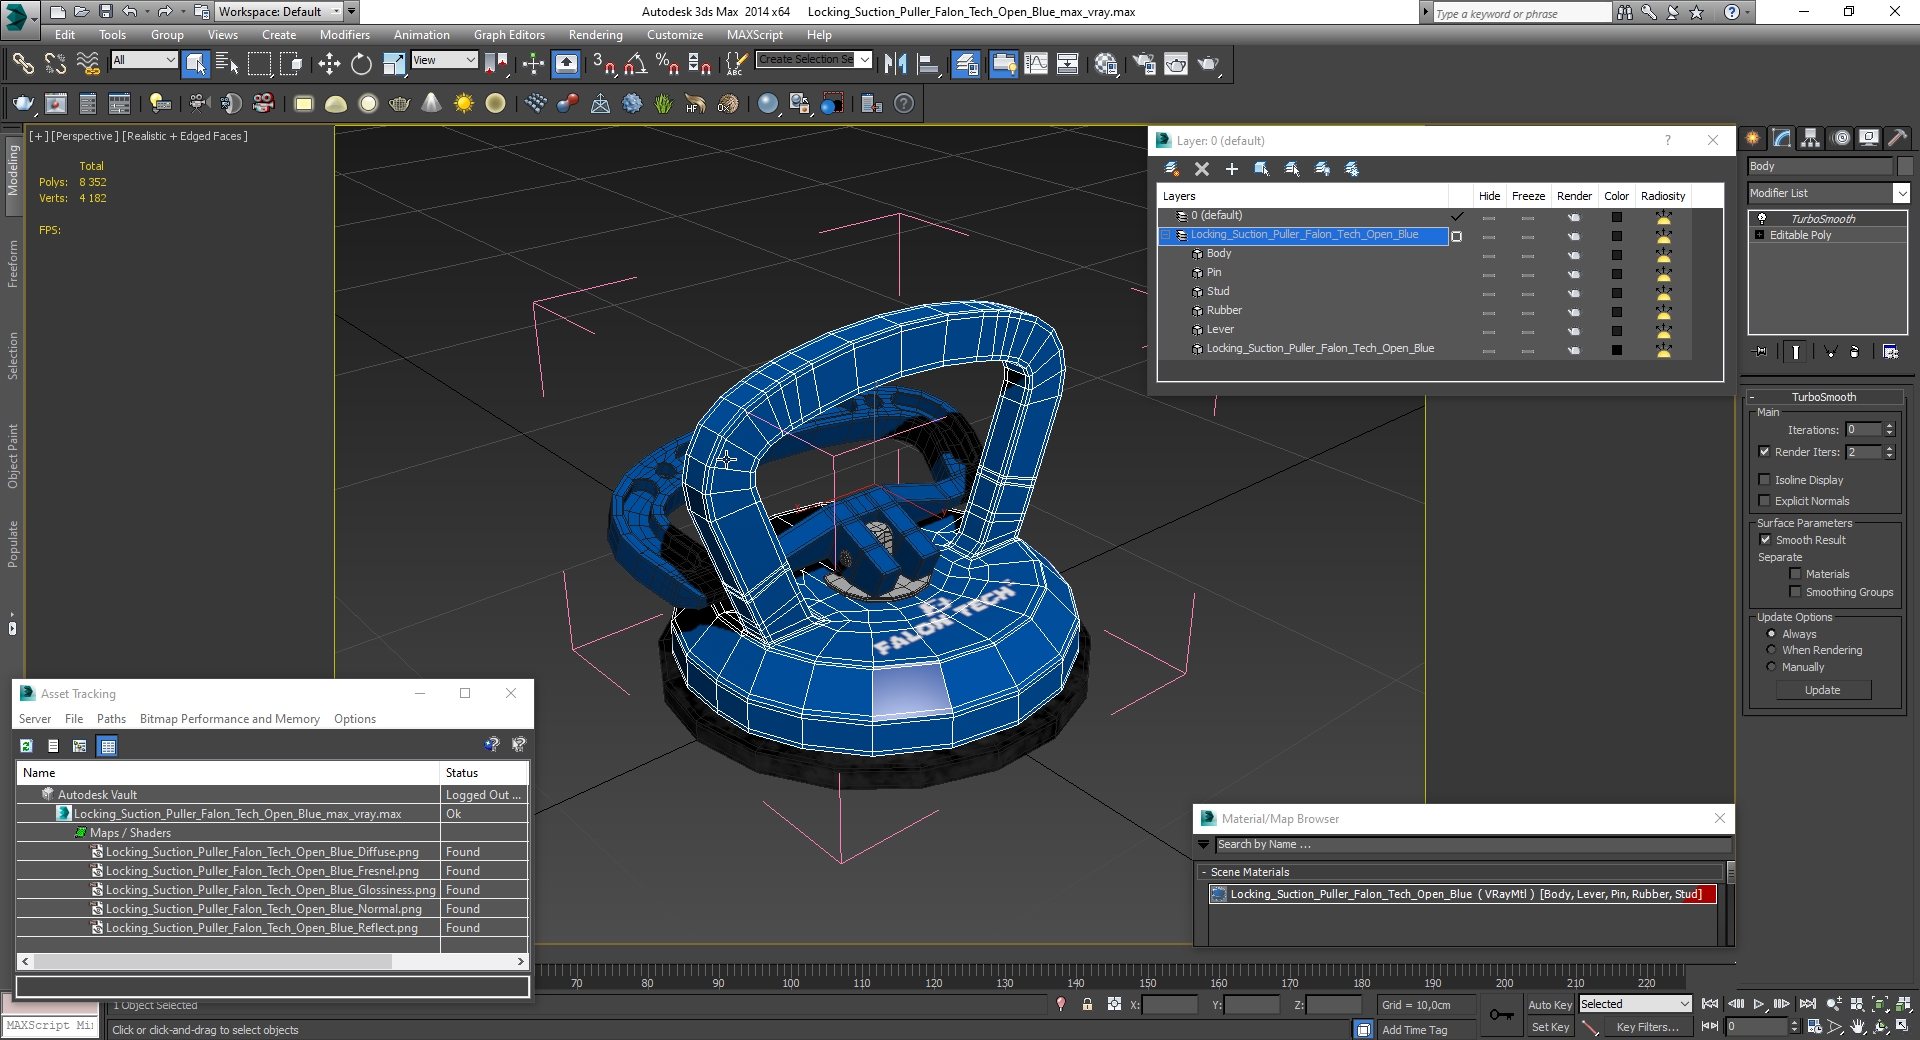Screen dimensions: 1920x1040
Task: Click the Set Key button
Action: 1550,1027
